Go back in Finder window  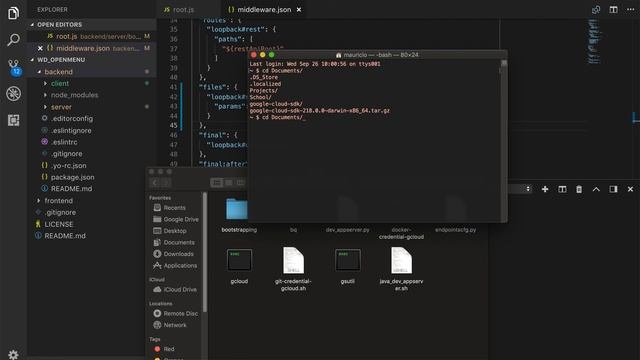tap(155, 183)
